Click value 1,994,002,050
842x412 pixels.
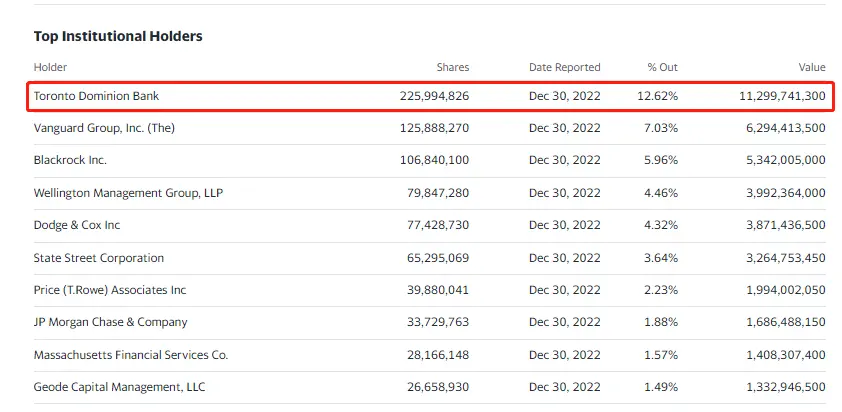click(786, 290)
